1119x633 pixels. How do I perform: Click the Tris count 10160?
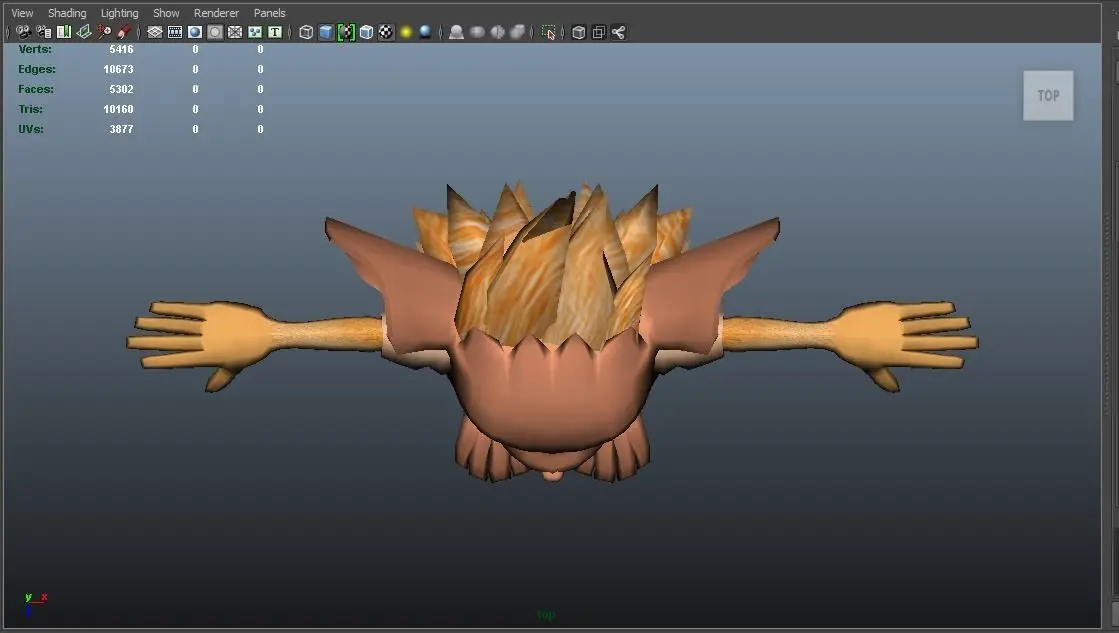point(118,109)
